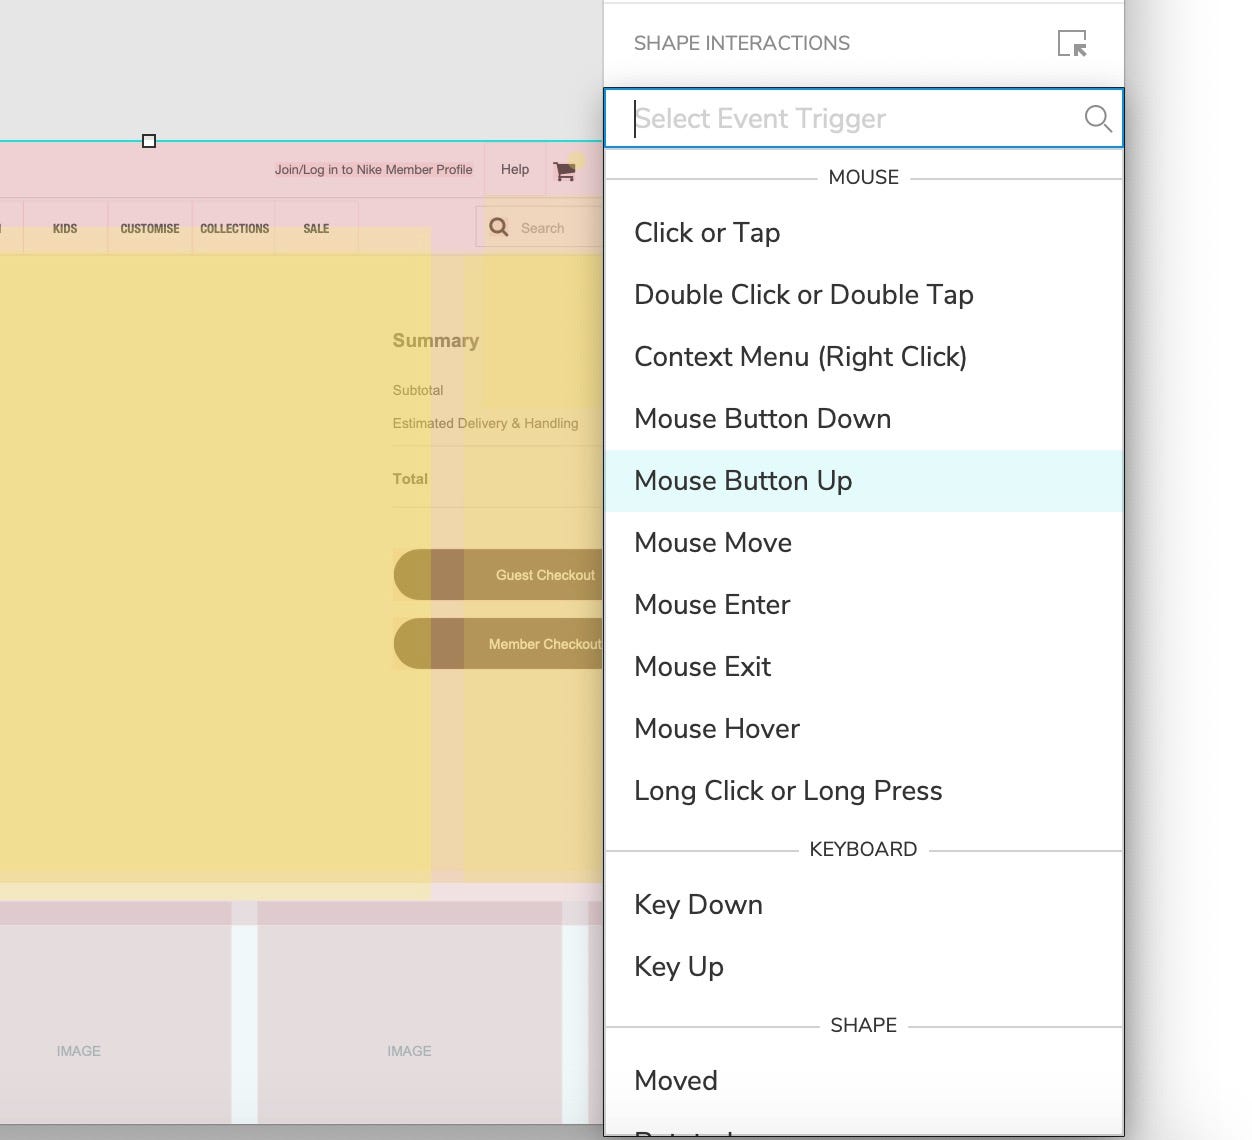Focus the Select Event Trigger input
1252x1140 pixels.
864,118
